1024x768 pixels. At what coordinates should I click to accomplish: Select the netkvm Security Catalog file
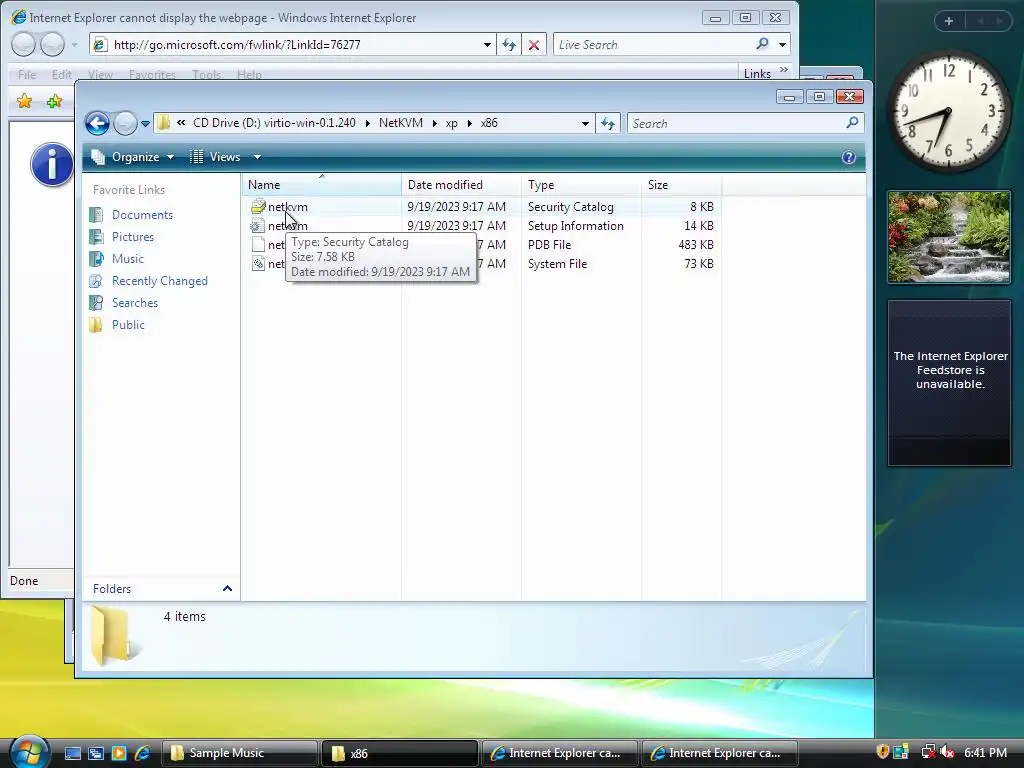pos(287,207)
